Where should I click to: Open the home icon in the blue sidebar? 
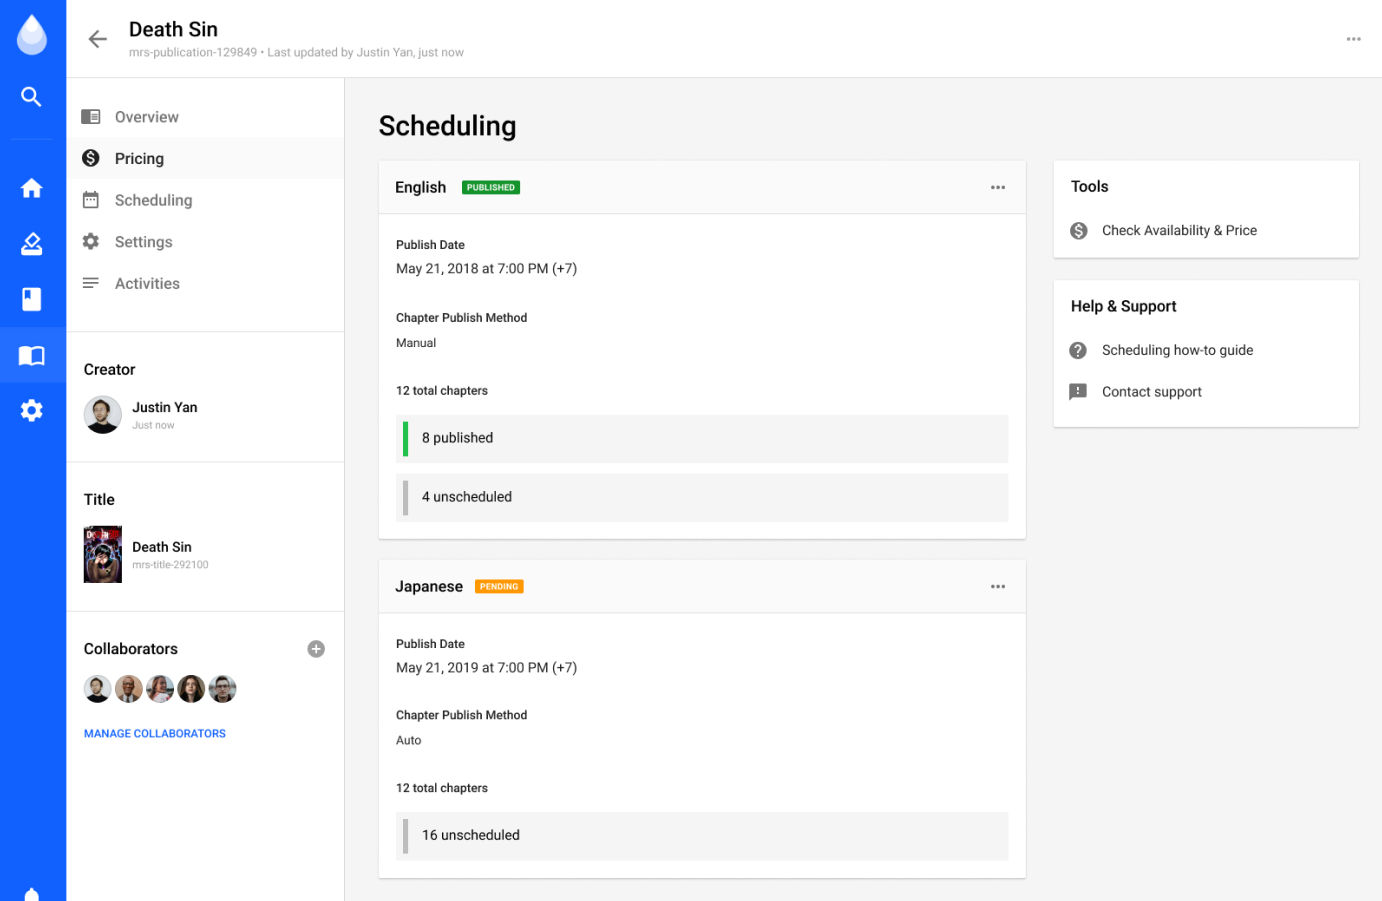pyautogui.click(x=32, y=188)
